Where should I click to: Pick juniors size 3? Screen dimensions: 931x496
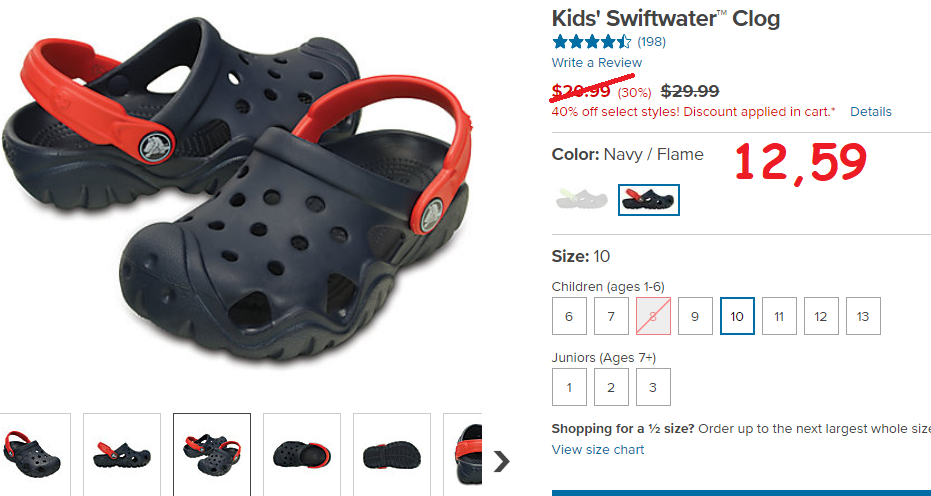click(x=653, y=387)
